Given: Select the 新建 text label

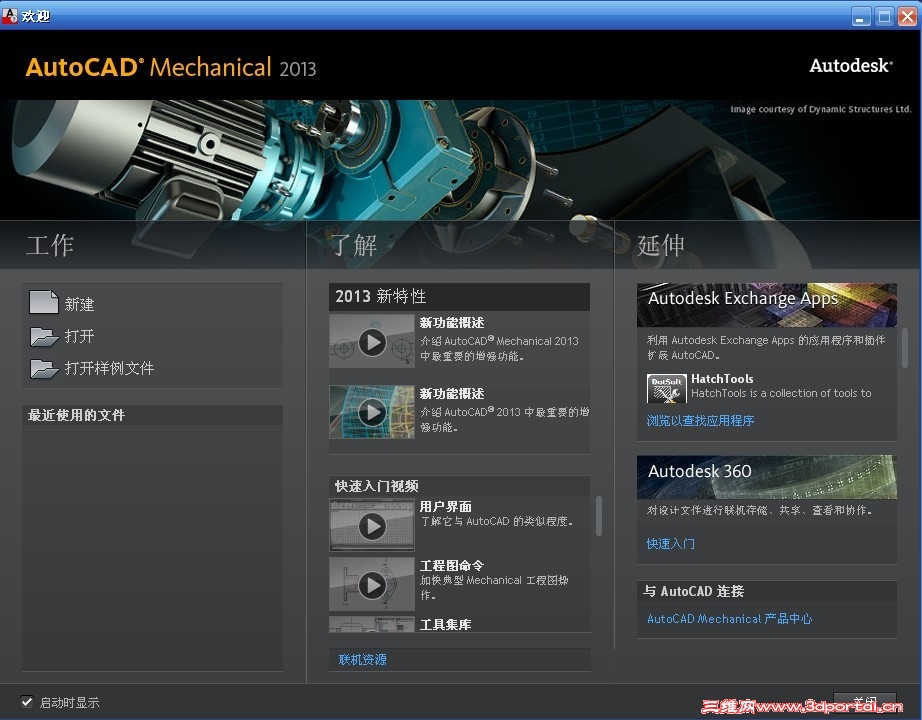Looking at the screenshot, I should [79, 304].
